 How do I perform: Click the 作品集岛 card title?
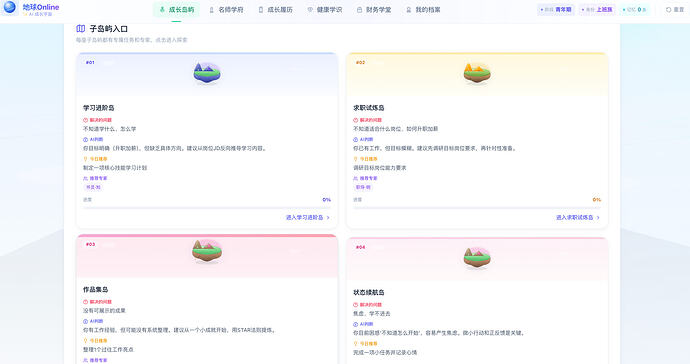[95, 290]
